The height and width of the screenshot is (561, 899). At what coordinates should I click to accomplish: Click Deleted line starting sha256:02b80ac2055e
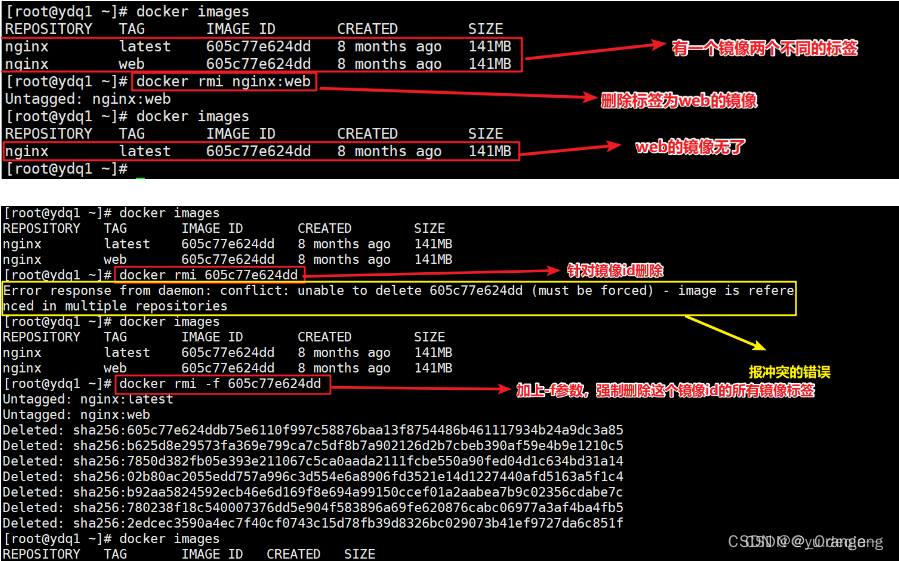tap(313, 477)
